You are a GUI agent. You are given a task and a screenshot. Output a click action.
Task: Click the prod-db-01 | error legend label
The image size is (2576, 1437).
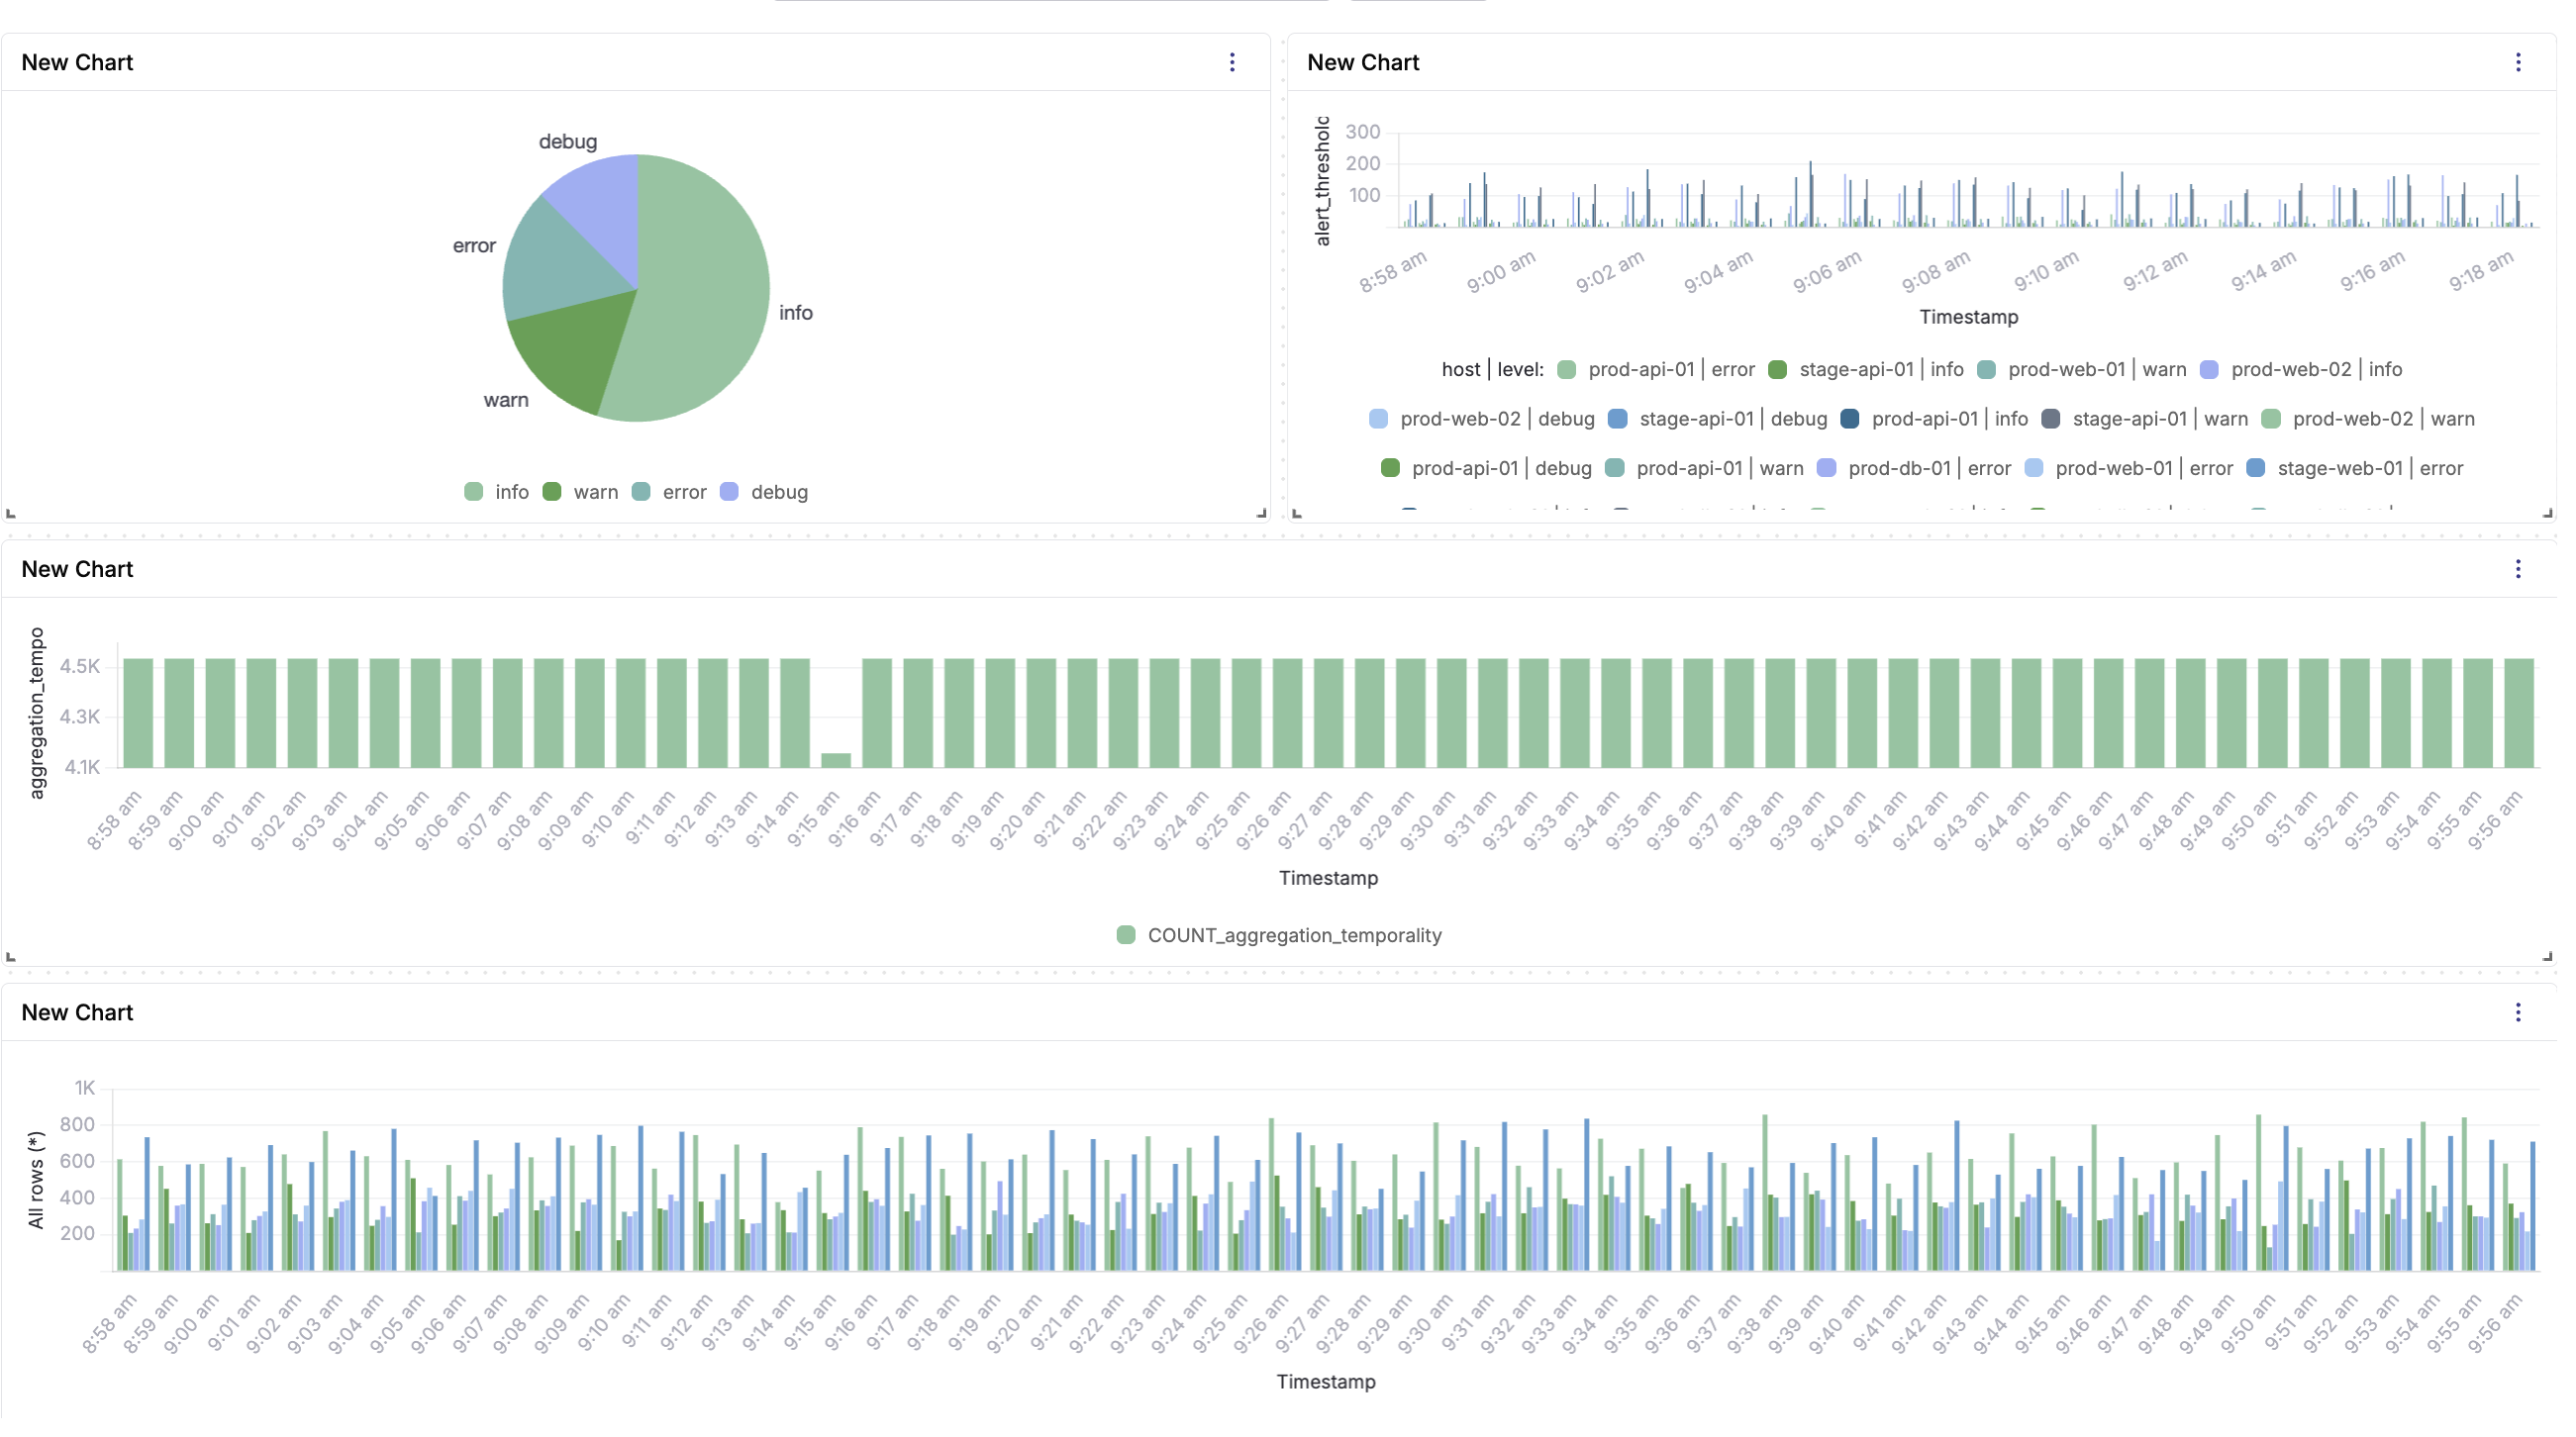pyautogui.click(x=1928, y=468)
